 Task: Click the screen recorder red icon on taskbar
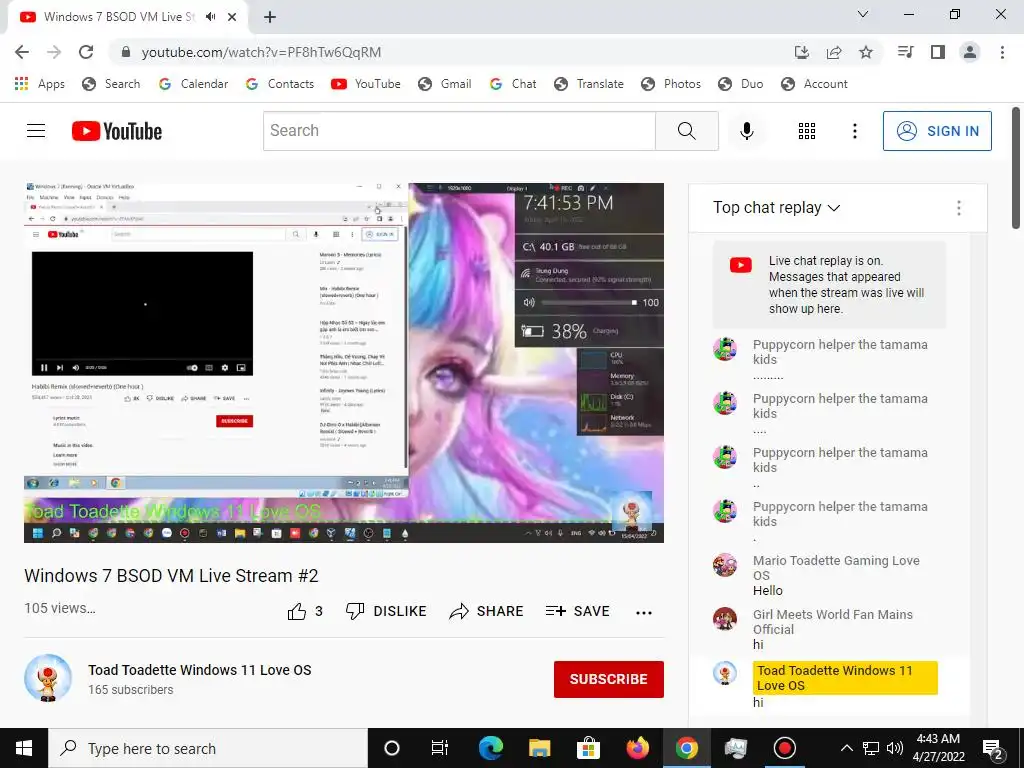784,748
